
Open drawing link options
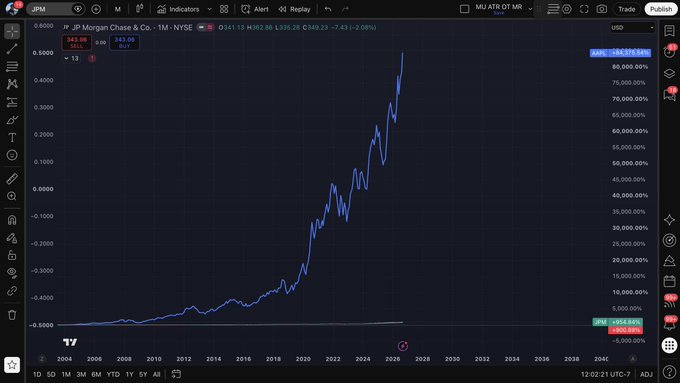pyautogui.click(x=12, y=291)
